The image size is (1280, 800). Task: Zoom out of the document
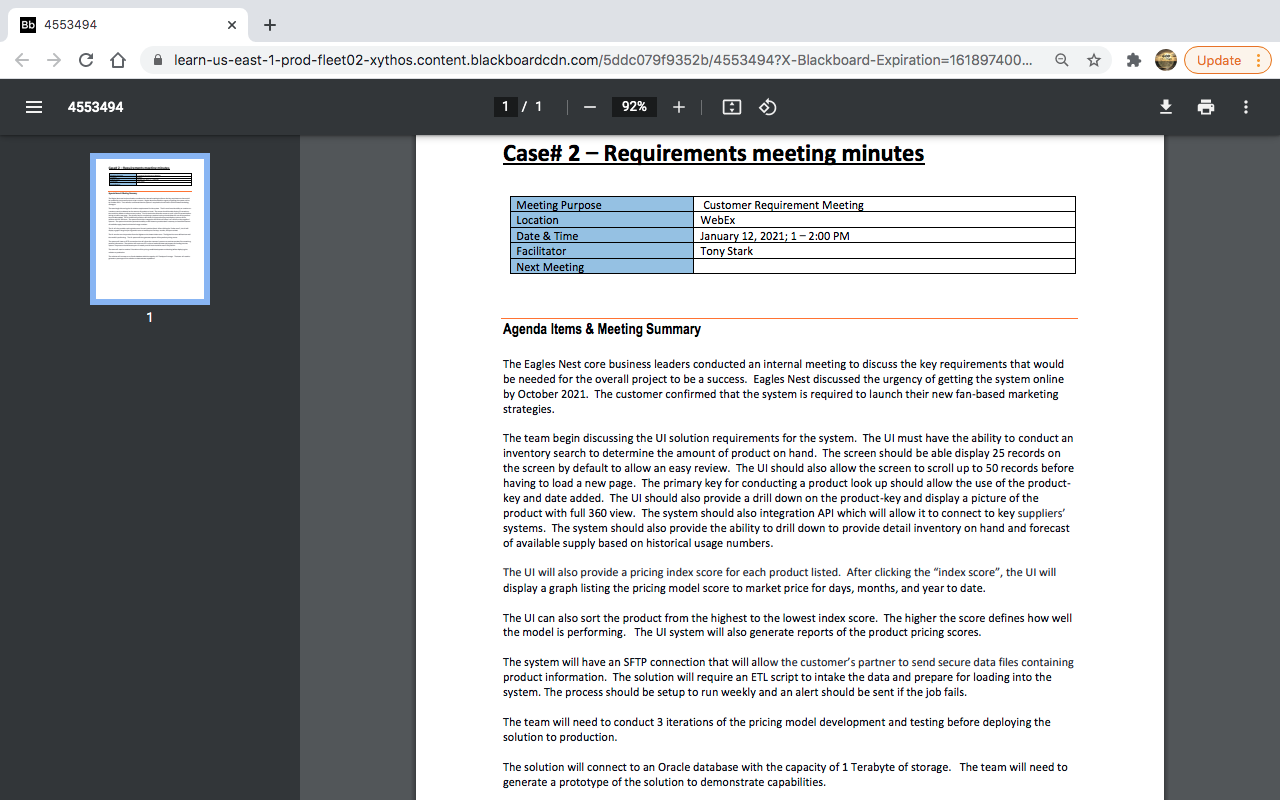589,107
